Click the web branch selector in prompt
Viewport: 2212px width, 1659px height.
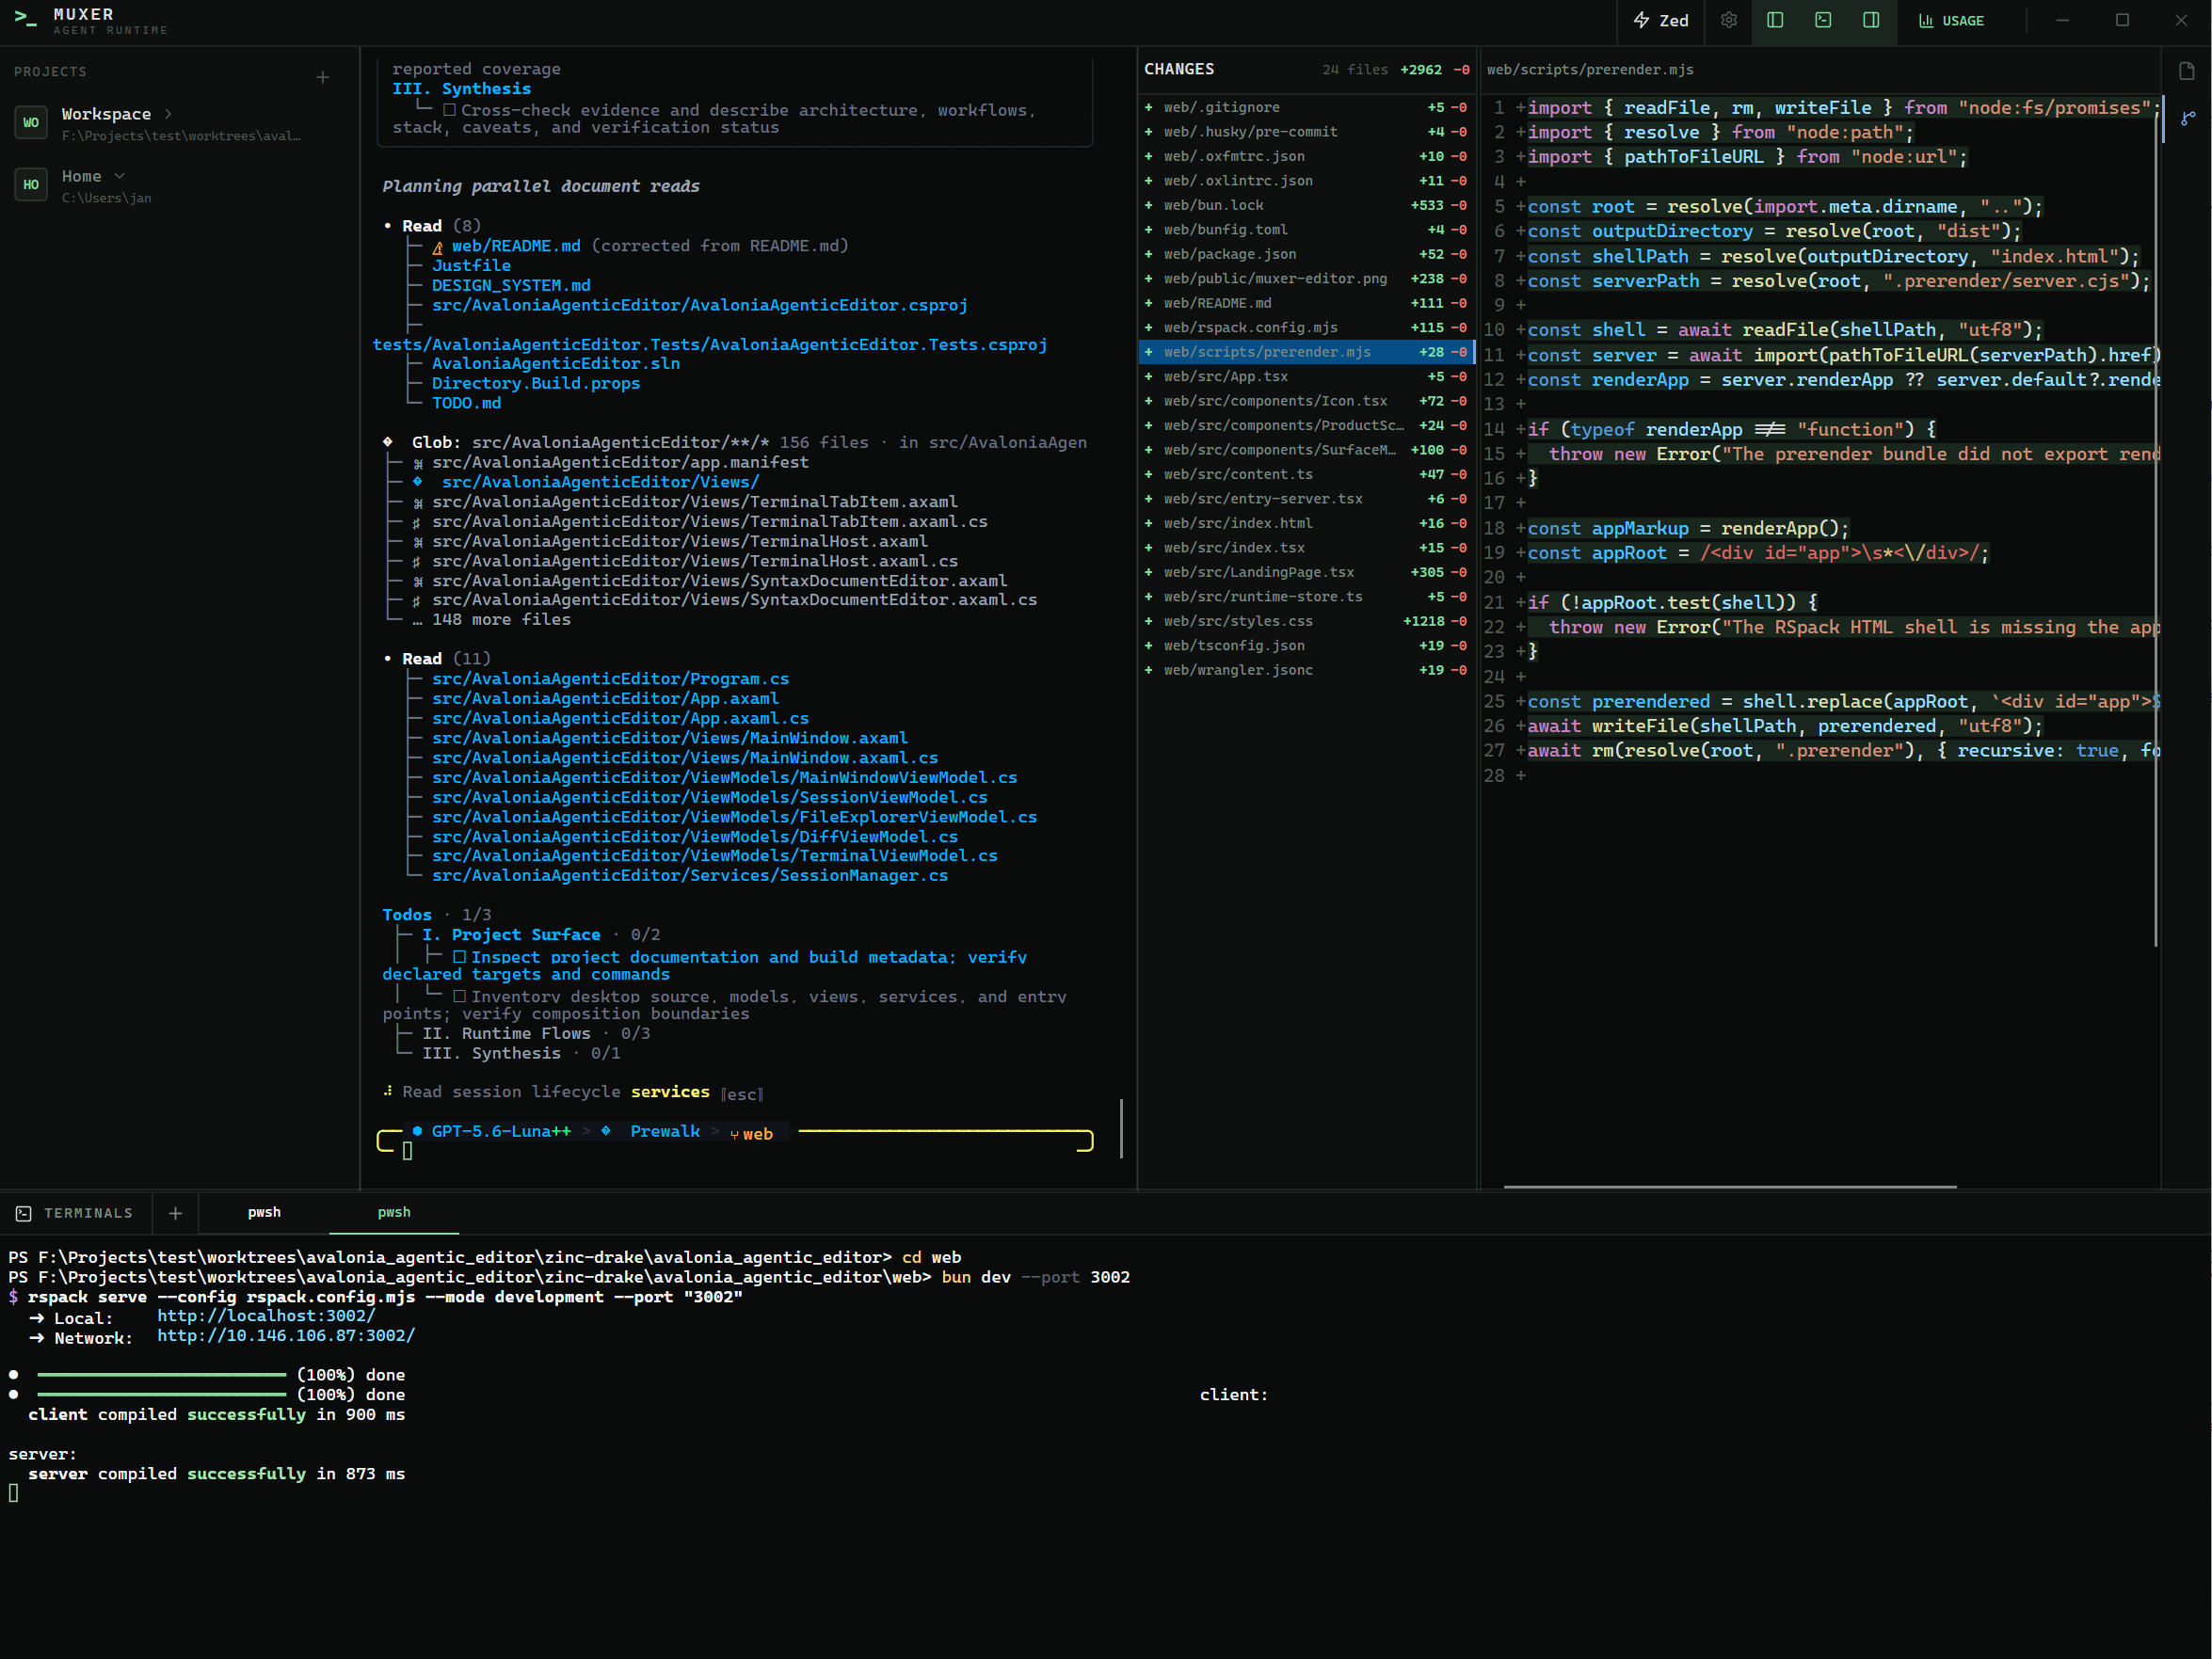751,1134
